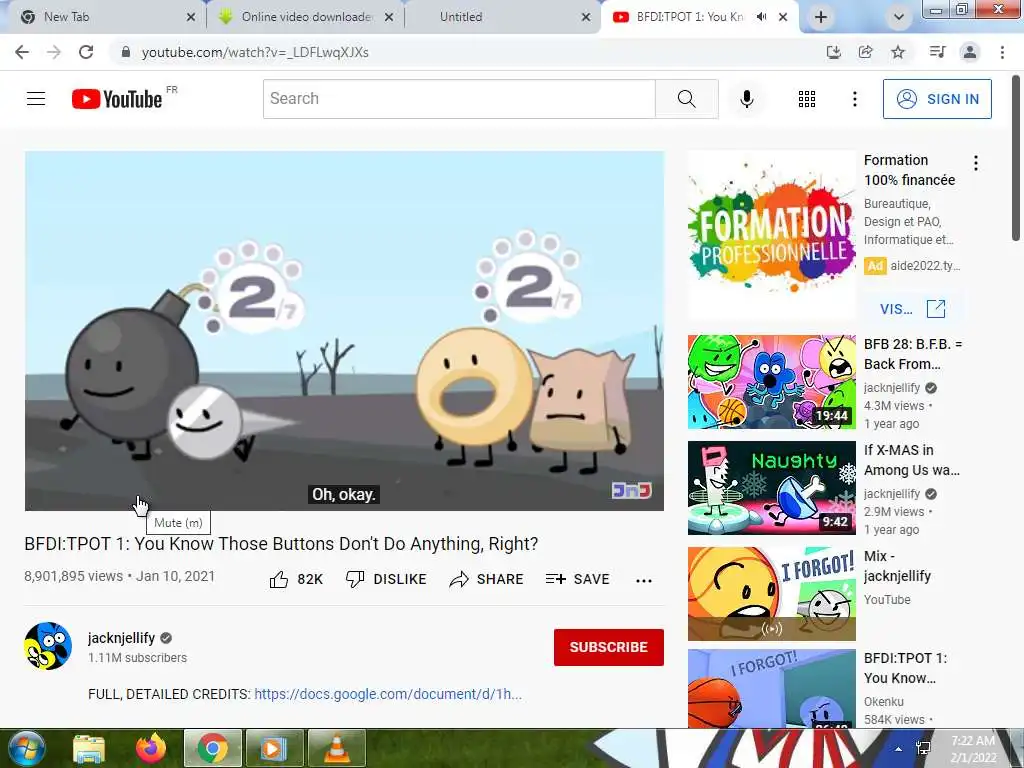Open the BFB 28: B.F.B. = Back From... title

click(x=912, y=354)
